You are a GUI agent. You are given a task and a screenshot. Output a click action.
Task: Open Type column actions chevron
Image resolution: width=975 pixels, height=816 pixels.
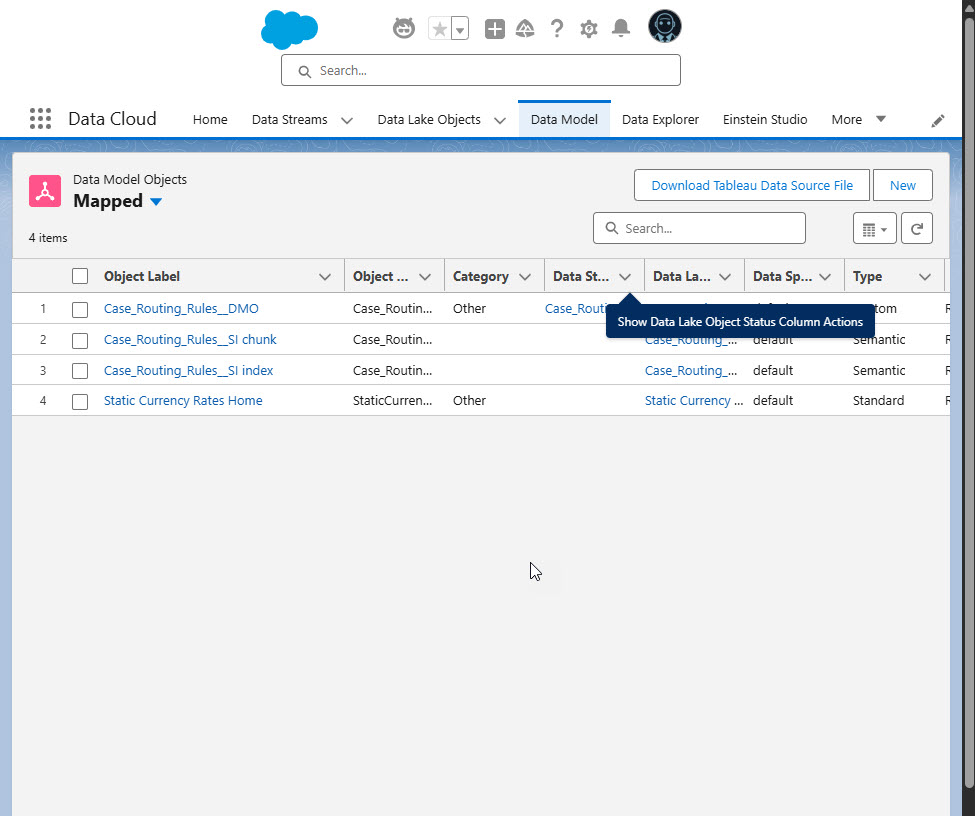click(925, 277)
